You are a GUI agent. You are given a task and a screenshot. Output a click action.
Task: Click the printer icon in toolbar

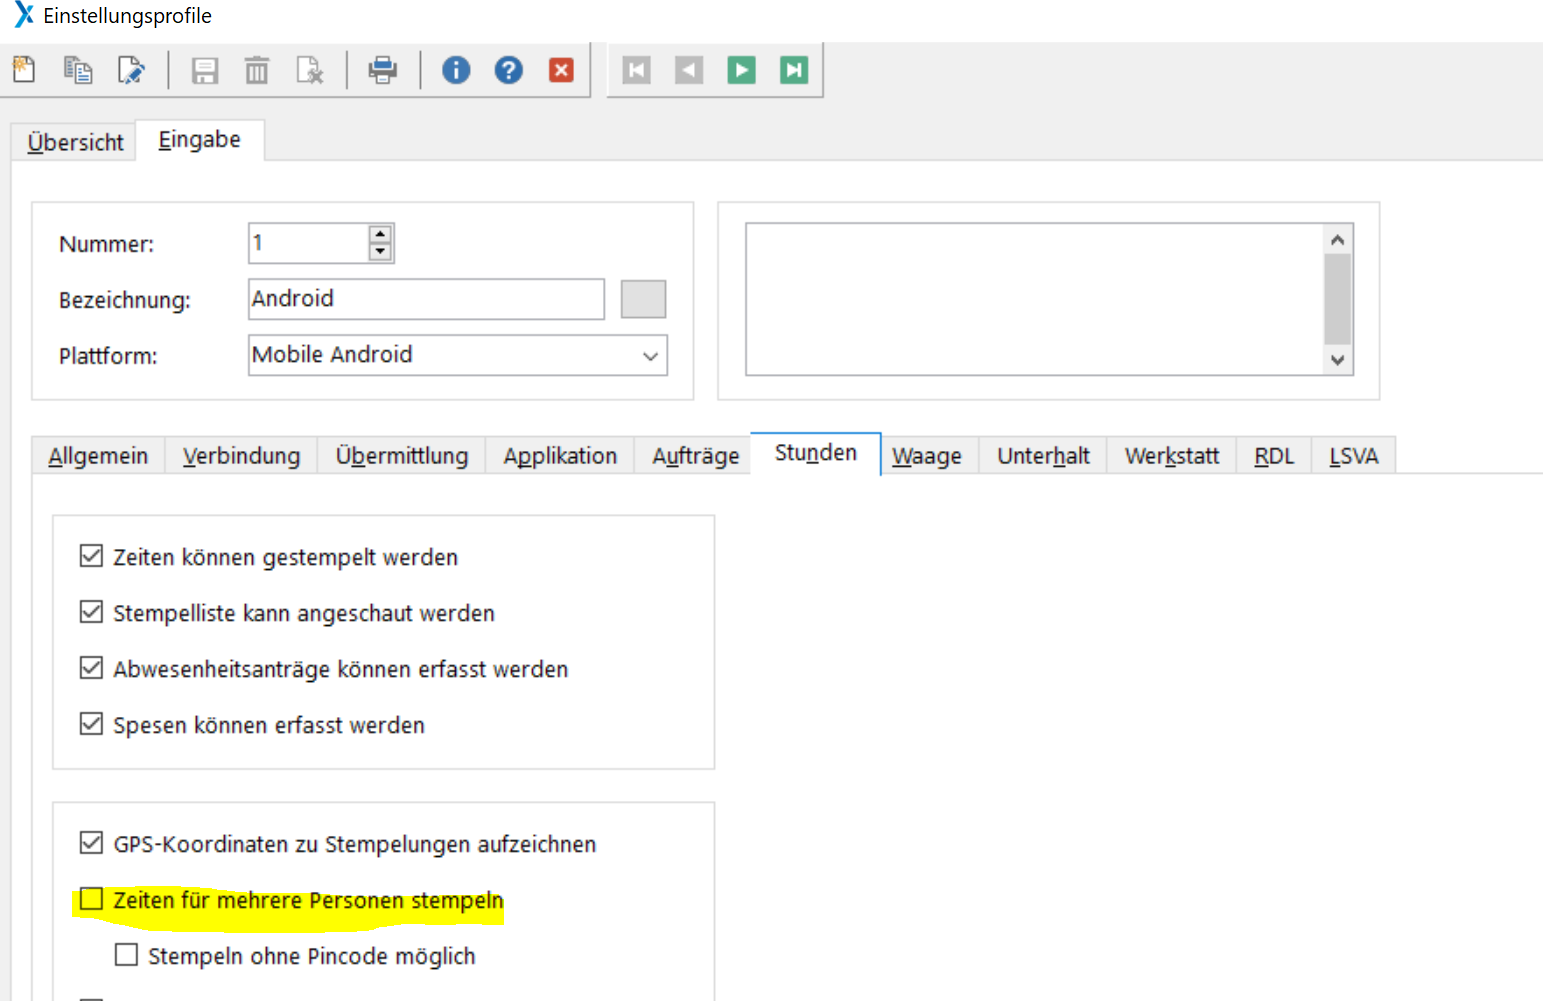[382, 70]
